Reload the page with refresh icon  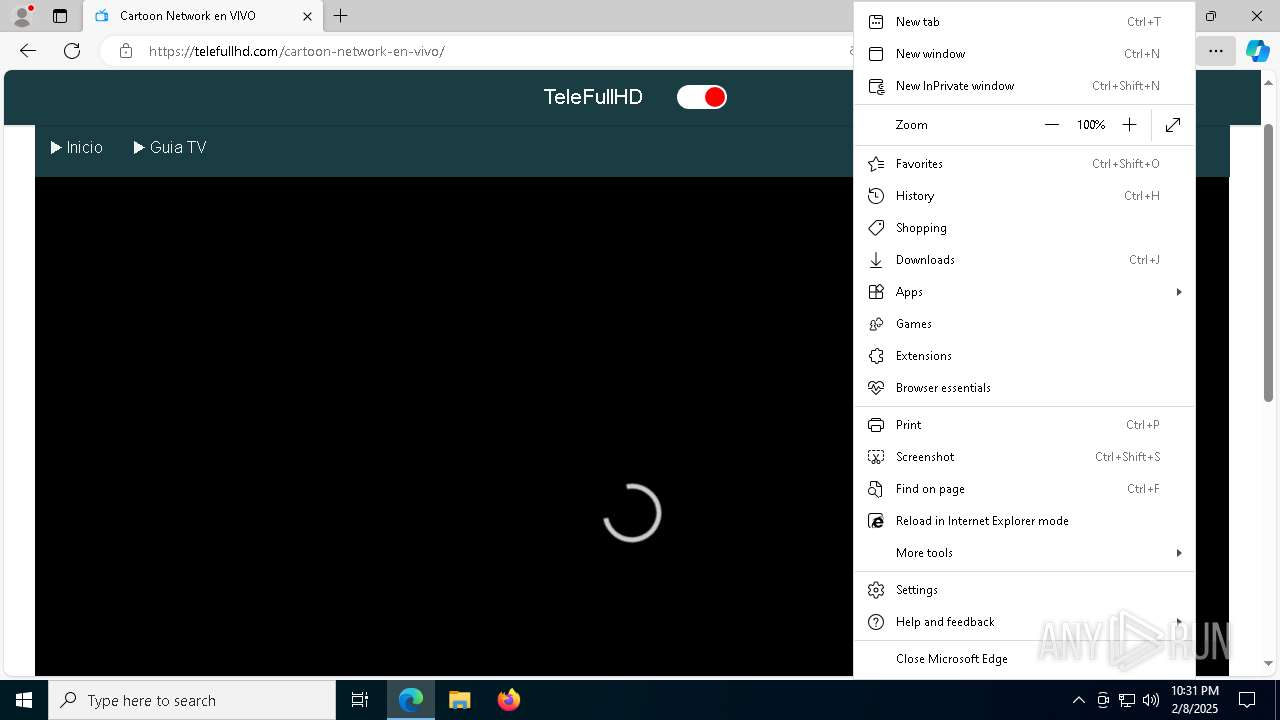tap(72, 51)
